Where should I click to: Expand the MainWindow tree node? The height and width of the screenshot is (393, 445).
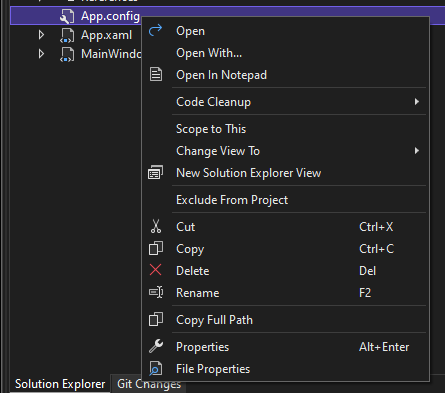click(x=41, y=54)
